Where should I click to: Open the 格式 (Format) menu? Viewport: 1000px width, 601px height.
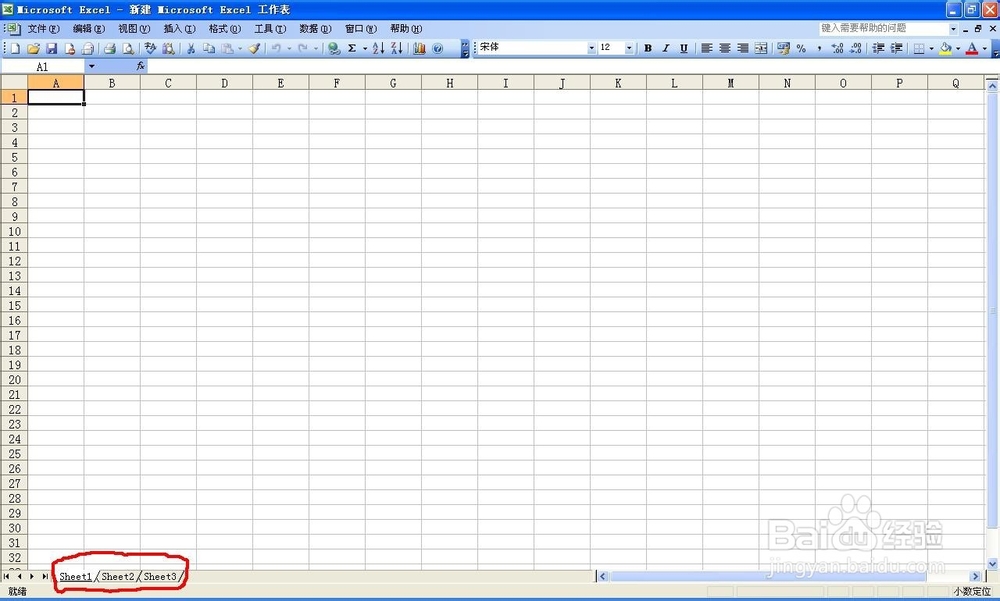[224, 29]
